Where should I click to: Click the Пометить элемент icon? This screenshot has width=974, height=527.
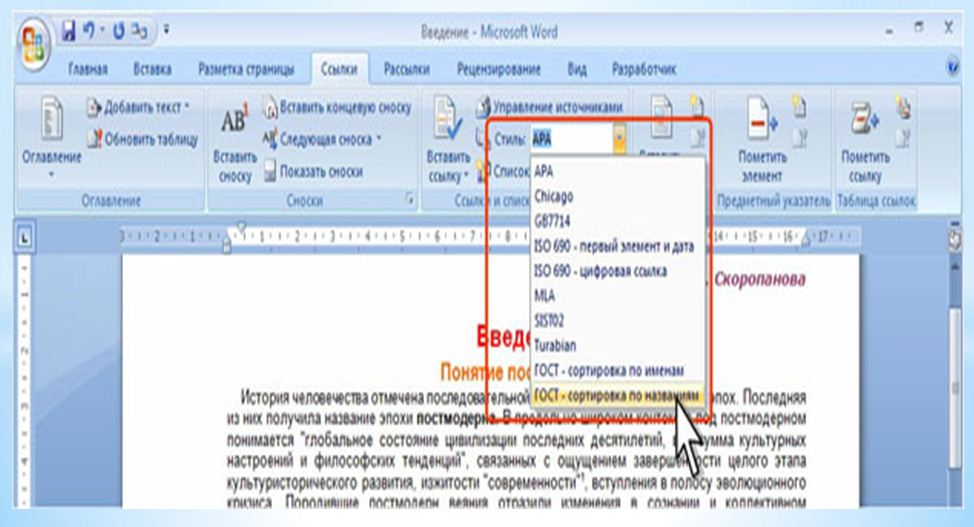tap(762, 118)
